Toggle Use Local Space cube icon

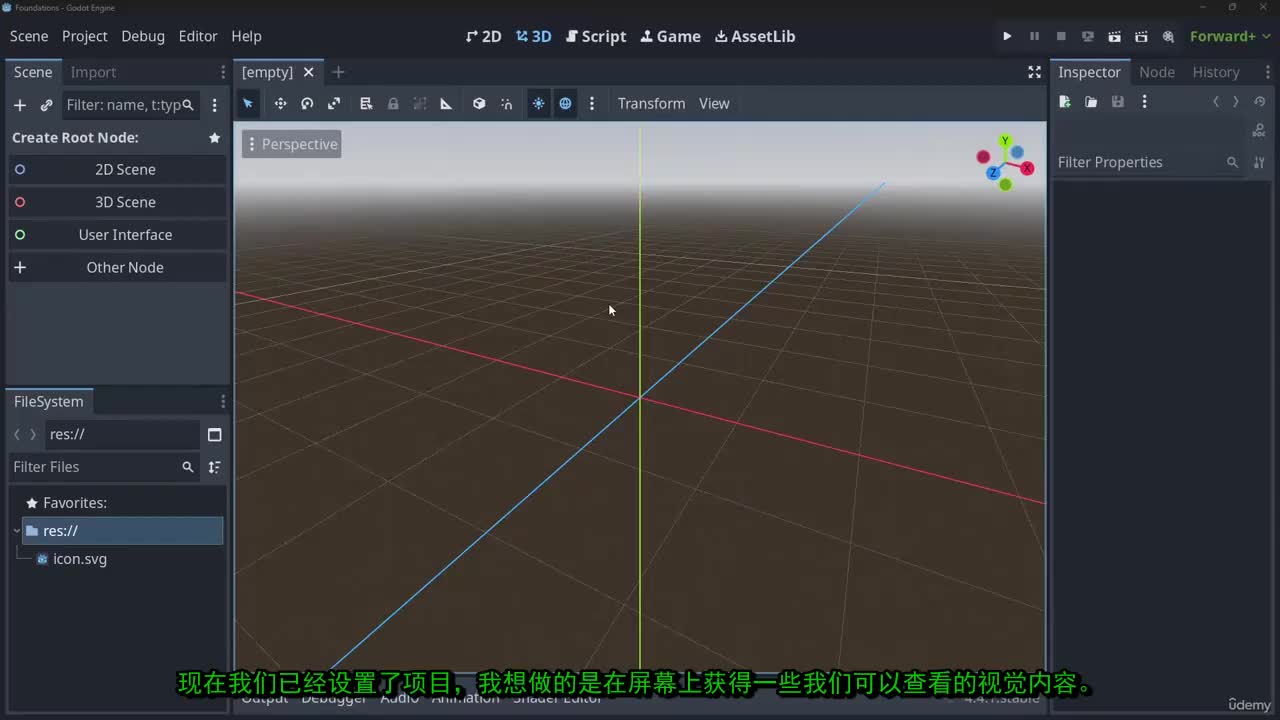coord(479,103)
